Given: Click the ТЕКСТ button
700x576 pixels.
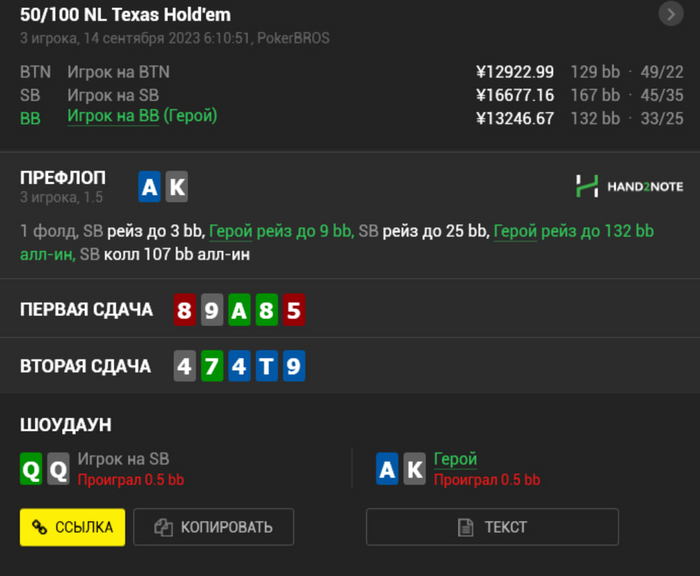Looking at the screenshot, I should pos(492,527).
